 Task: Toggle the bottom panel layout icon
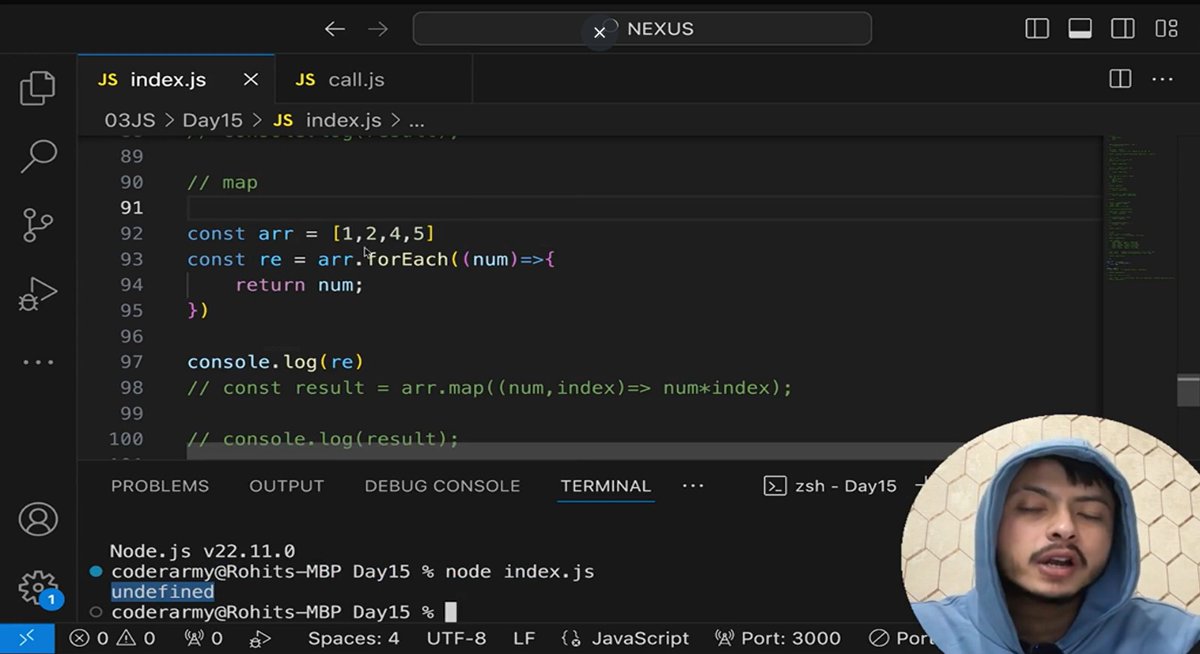tap(1080, 29)
